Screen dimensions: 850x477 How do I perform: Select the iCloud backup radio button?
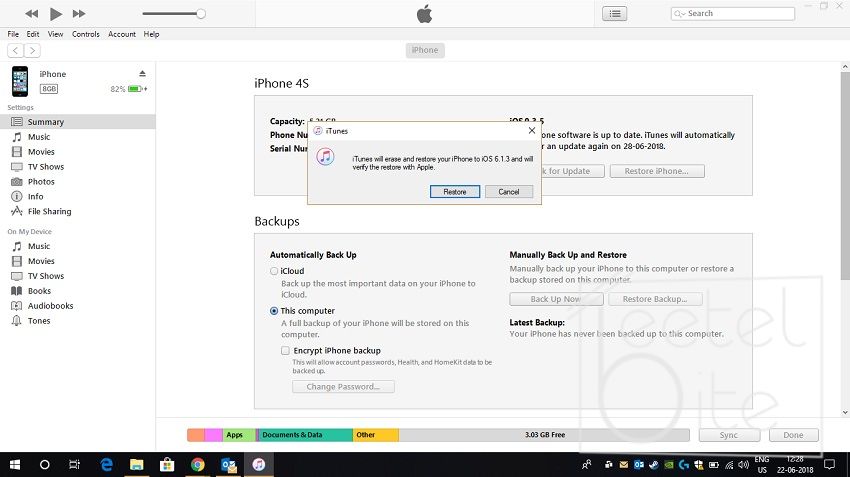click(x=274, y=271)
